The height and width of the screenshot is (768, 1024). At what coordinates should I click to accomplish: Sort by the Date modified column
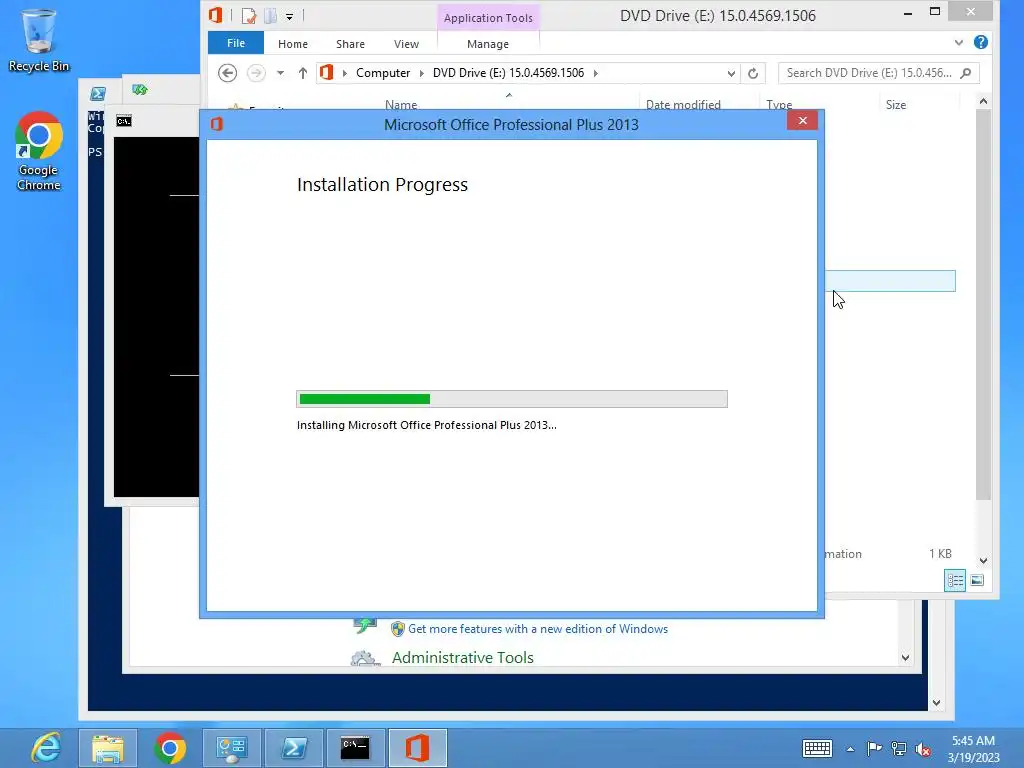683,104
